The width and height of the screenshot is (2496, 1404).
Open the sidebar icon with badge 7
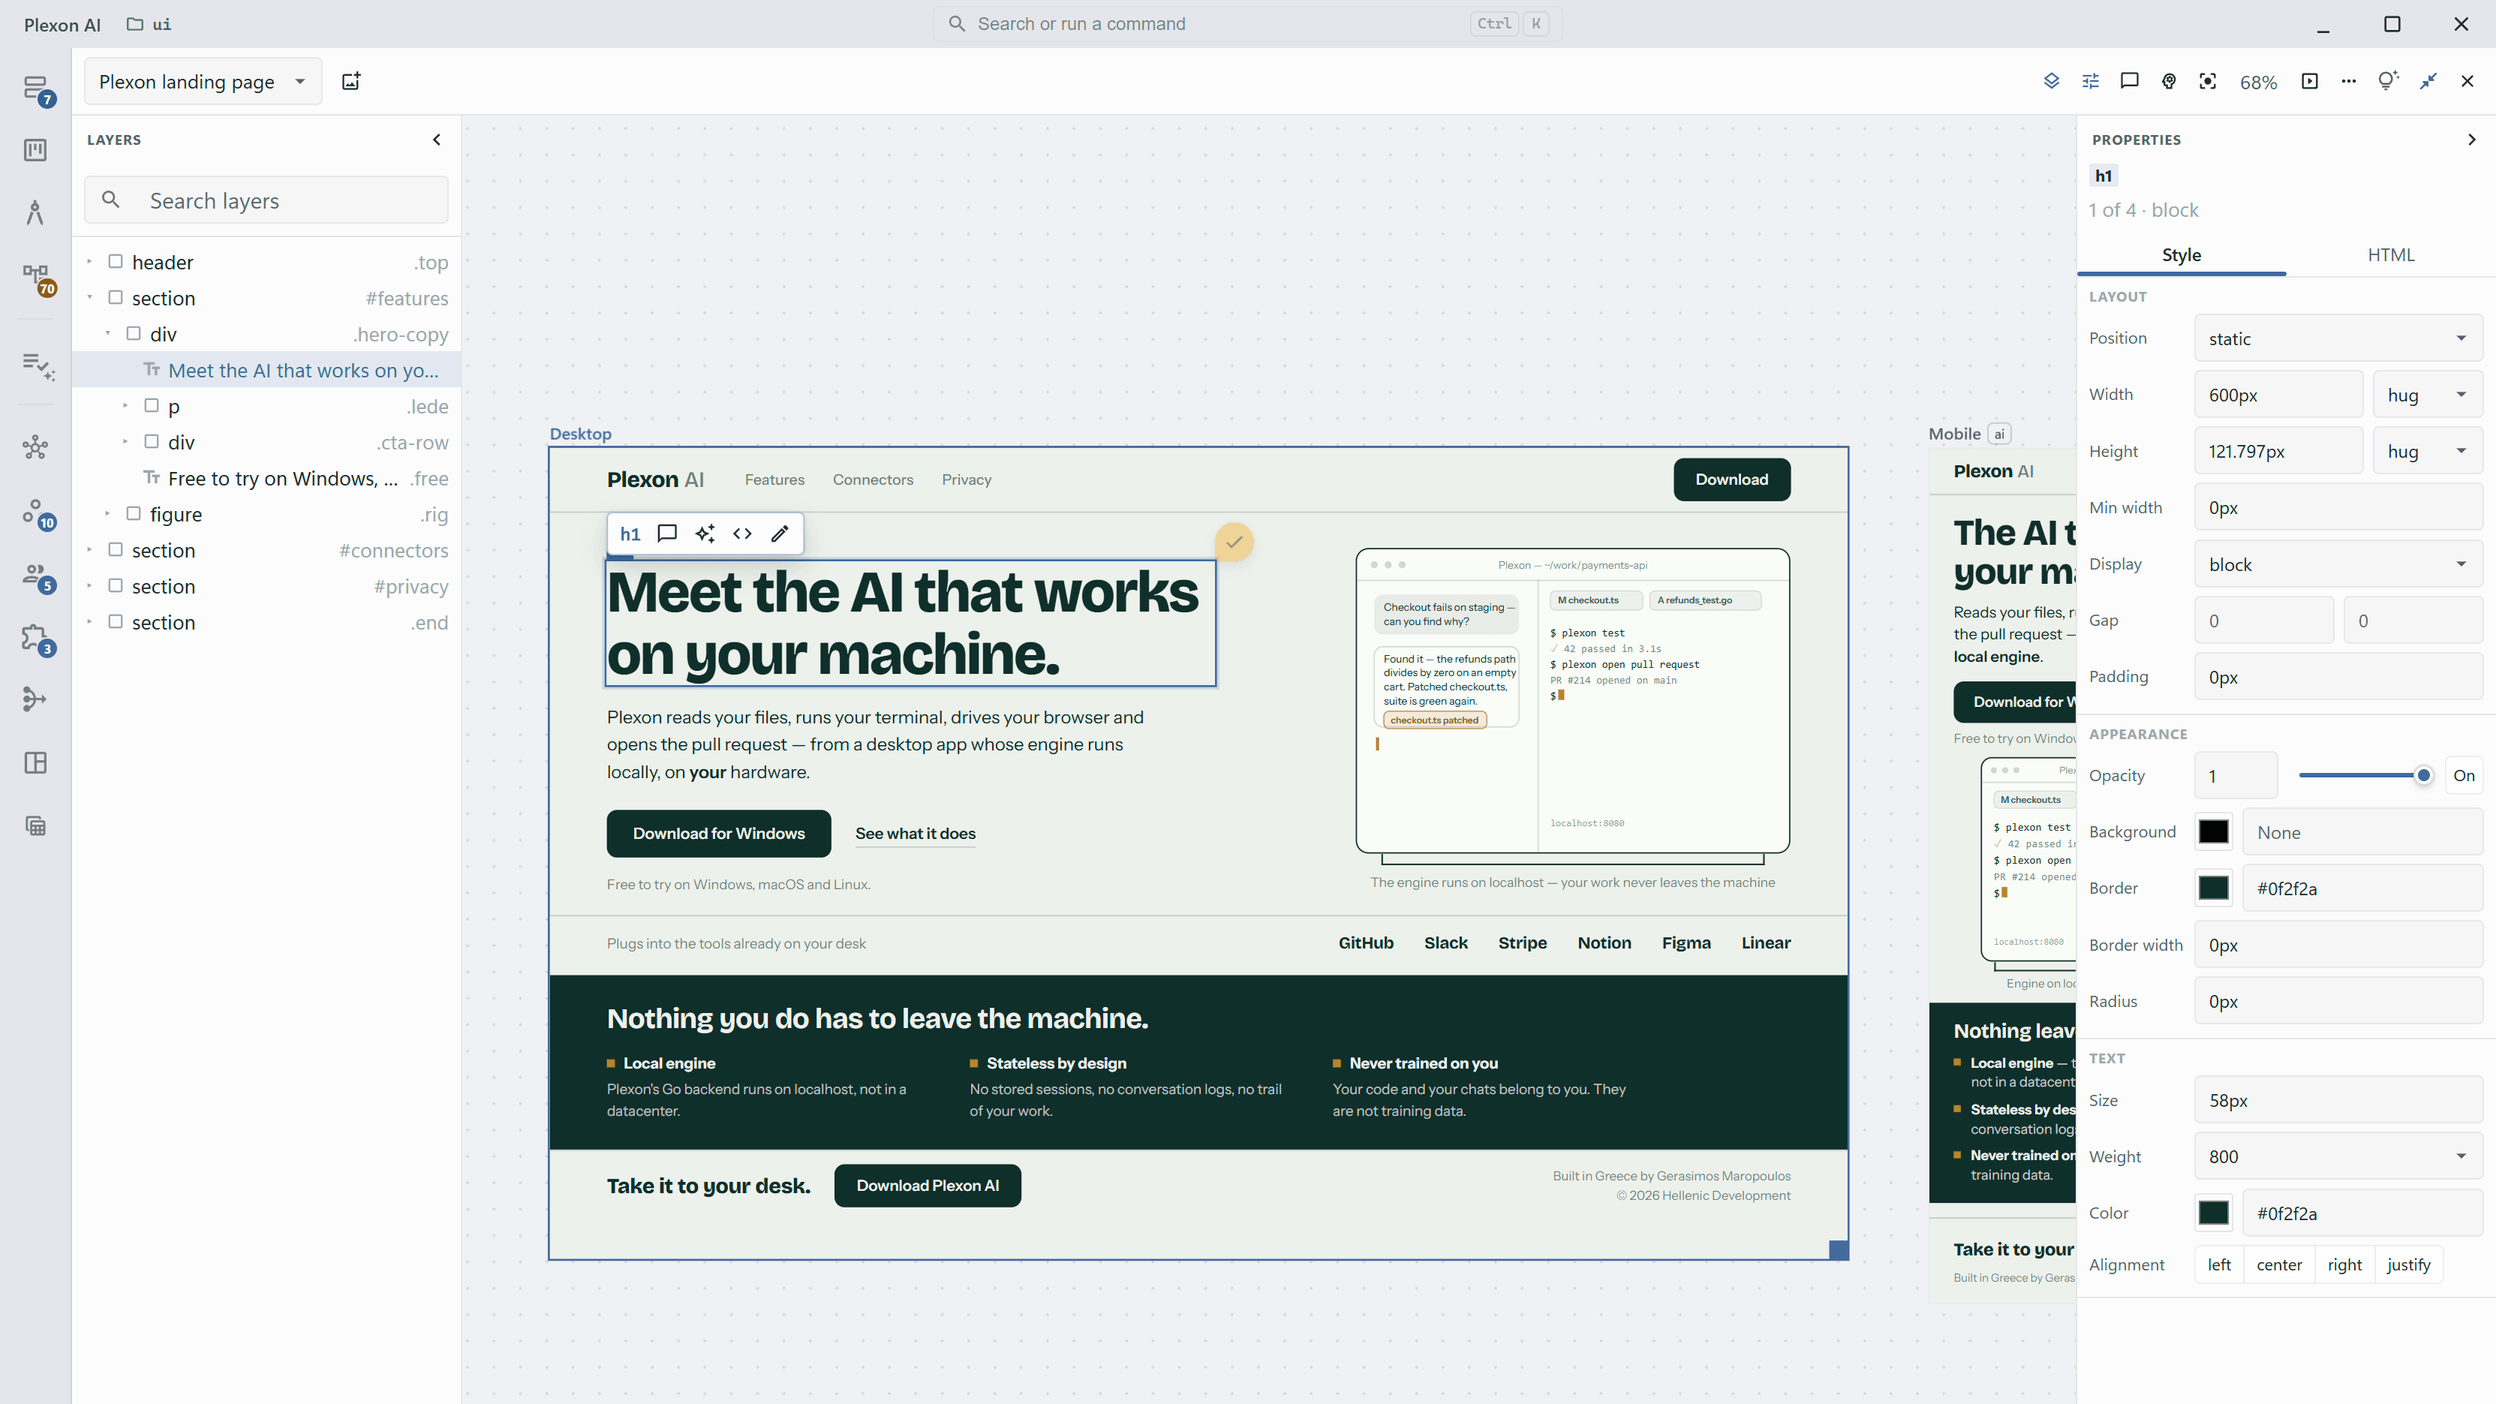point(36,89)
